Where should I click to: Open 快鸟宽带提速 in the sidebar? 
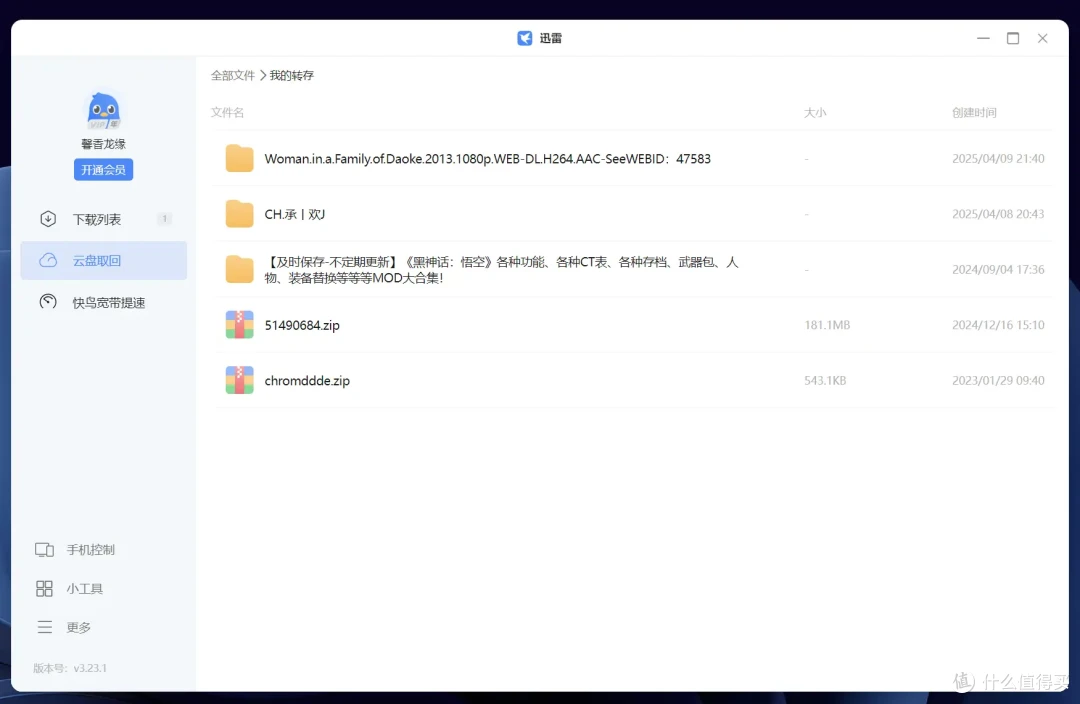[103, 302]
